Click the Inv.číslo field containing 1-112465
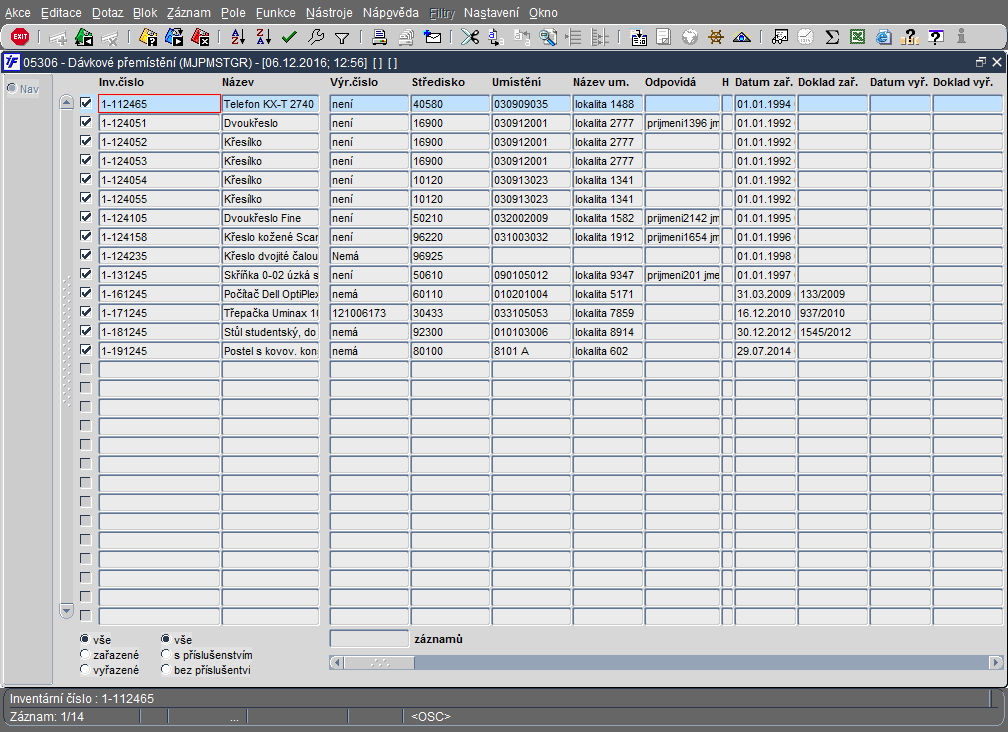 click(159, 103)
